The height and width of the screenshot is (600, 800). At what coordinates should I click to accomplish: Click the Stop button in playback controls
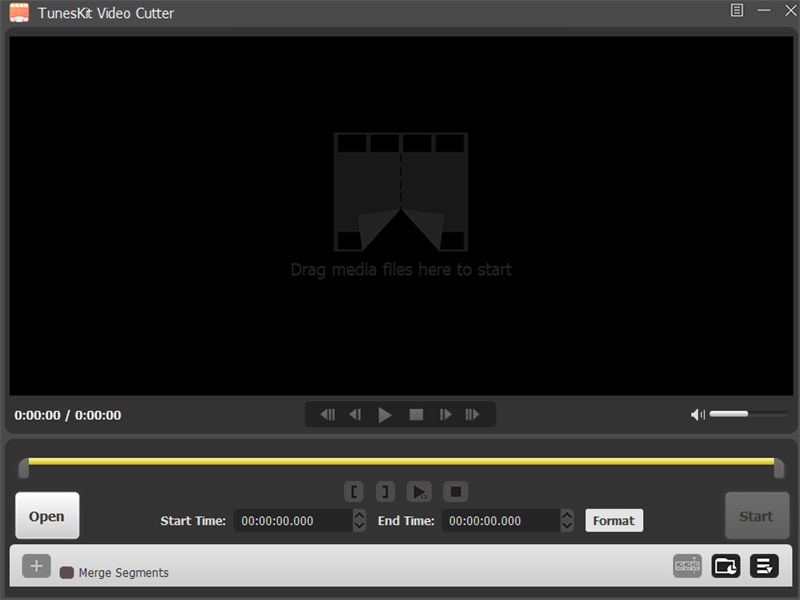(x=416, y=415)
